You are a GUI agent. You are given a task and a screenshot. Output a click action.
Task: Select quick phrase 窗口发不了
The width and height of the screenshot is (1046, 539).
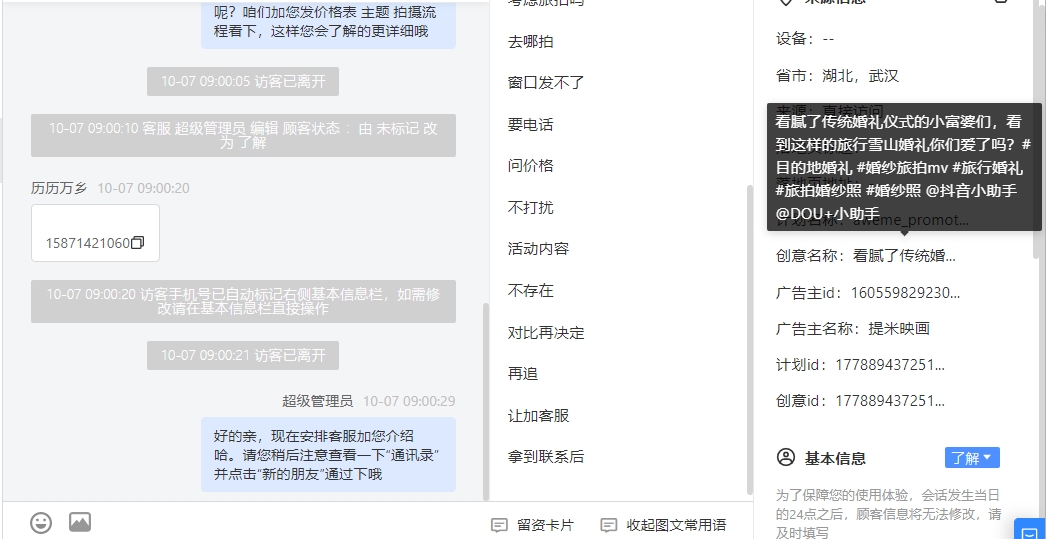pos(546,83)
